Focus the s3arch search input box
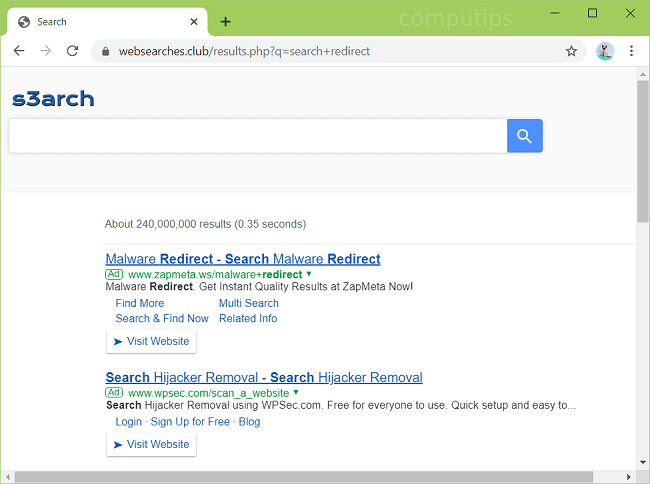The image size is (650, 484). (x=258, y=136)
